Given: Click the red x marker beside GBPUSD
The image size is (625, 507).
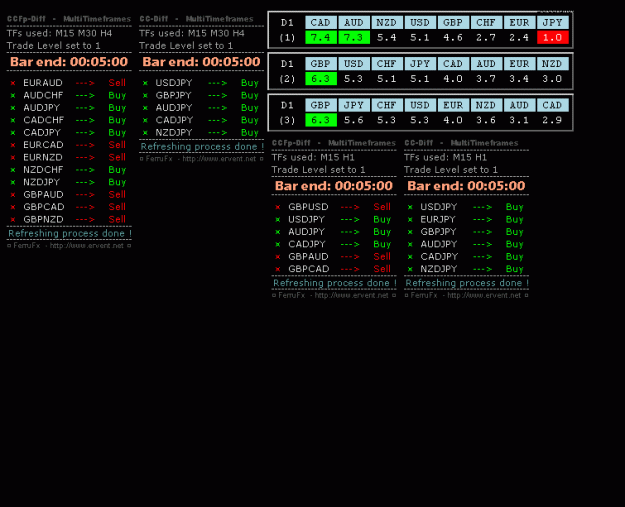Looking at the screenshot, I should 278,207.
